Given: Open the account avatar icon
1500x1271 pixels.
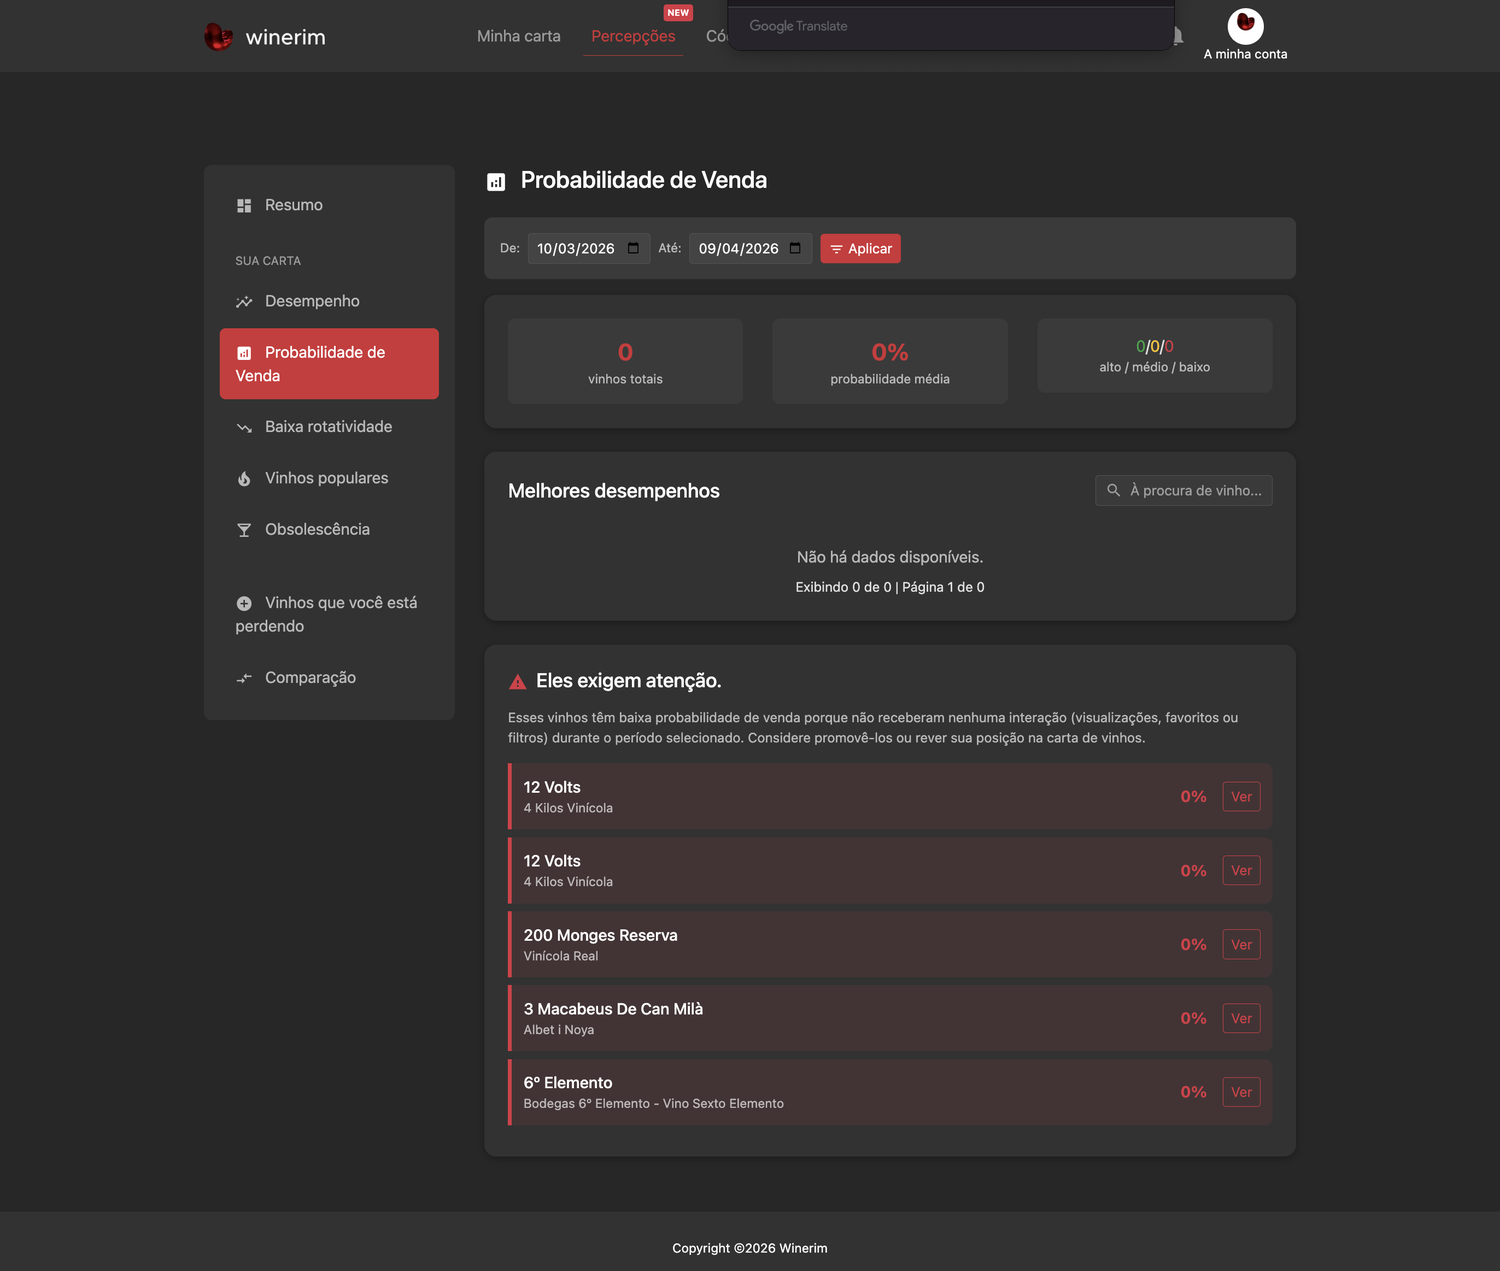Looking at the screenshot, I should coord(1245,26).
